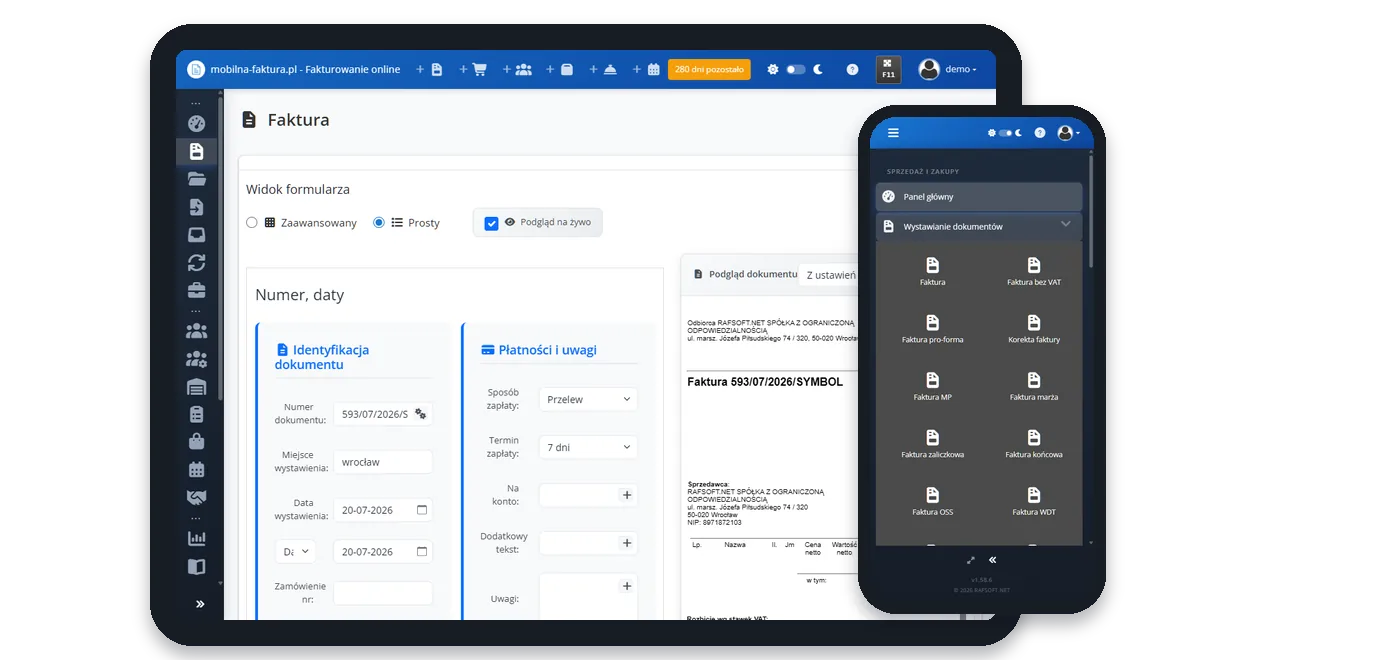Open Faktura WDT on phone
This screenshot has height=660, width=1400.
[1034, 501]
